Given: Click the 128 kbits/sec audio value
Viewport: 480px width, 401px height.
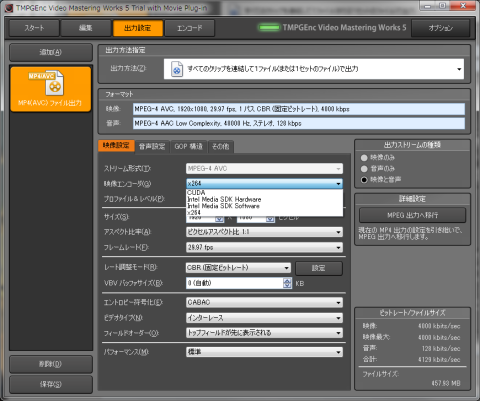Looking at the screenshot, I should click(441, 349).
